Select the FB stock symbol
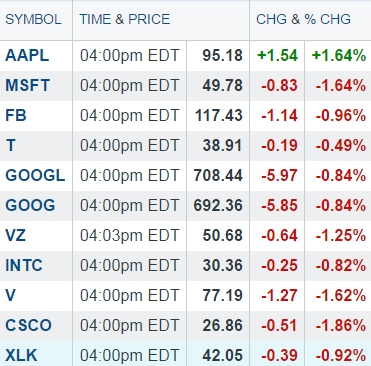Viewport: 371px width, 366px height. 16,115
